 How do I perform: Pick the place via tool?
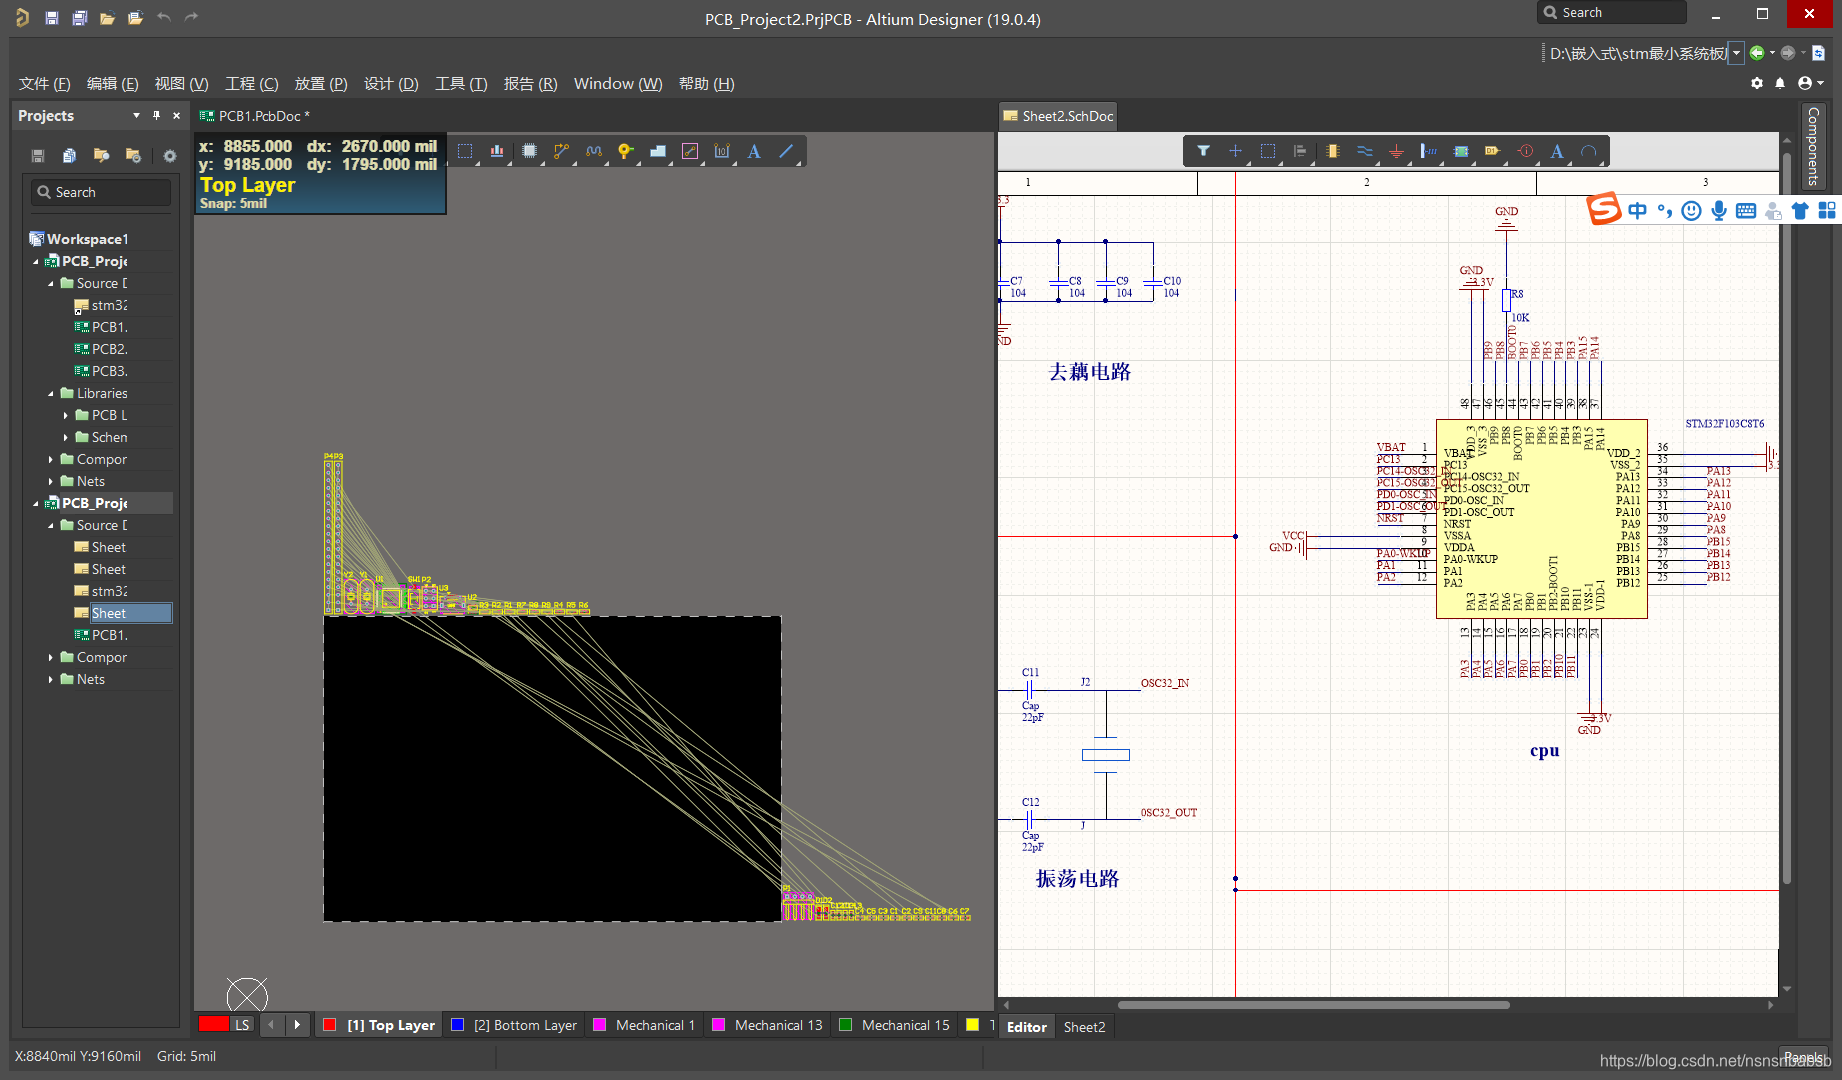tap(625, 151)
